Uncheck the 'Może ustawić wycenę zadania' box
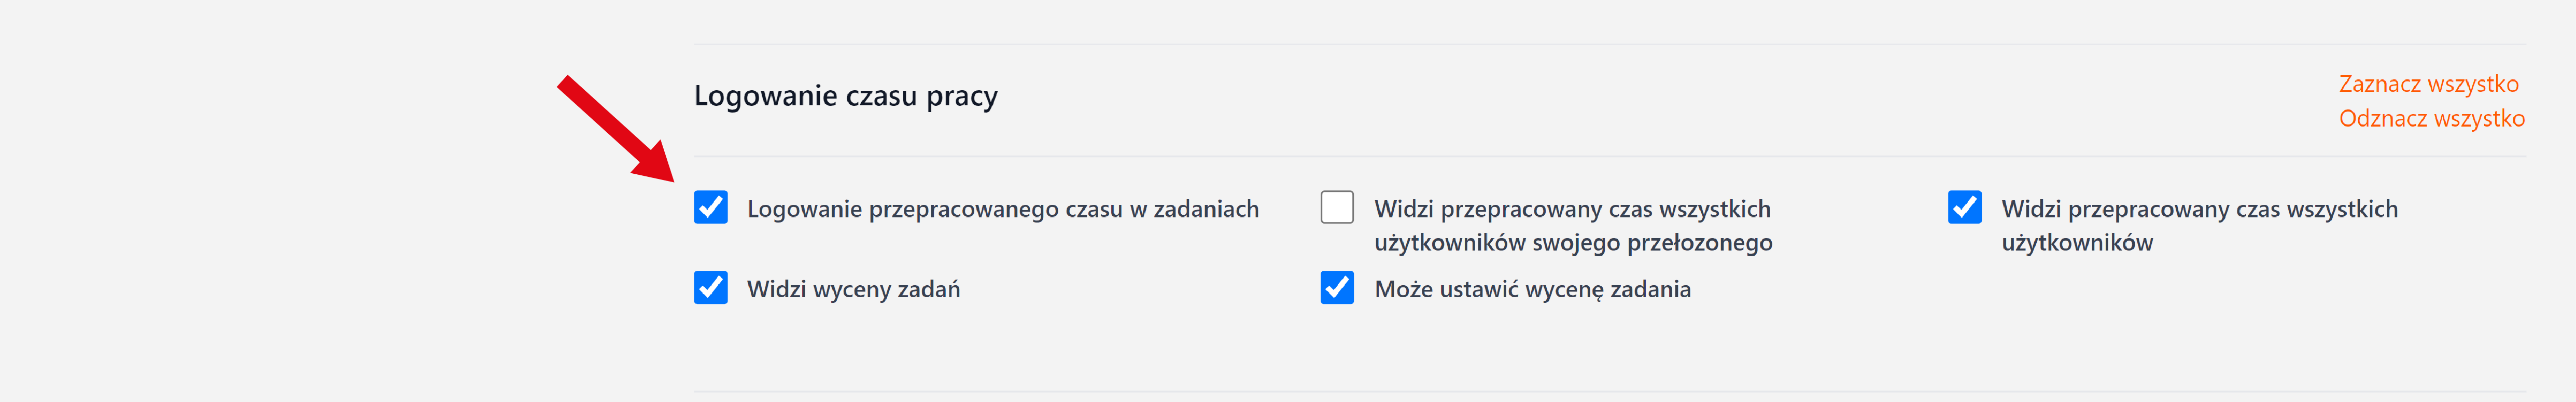The height and width of the screenshot is (402, 2576). [1337, 288]
